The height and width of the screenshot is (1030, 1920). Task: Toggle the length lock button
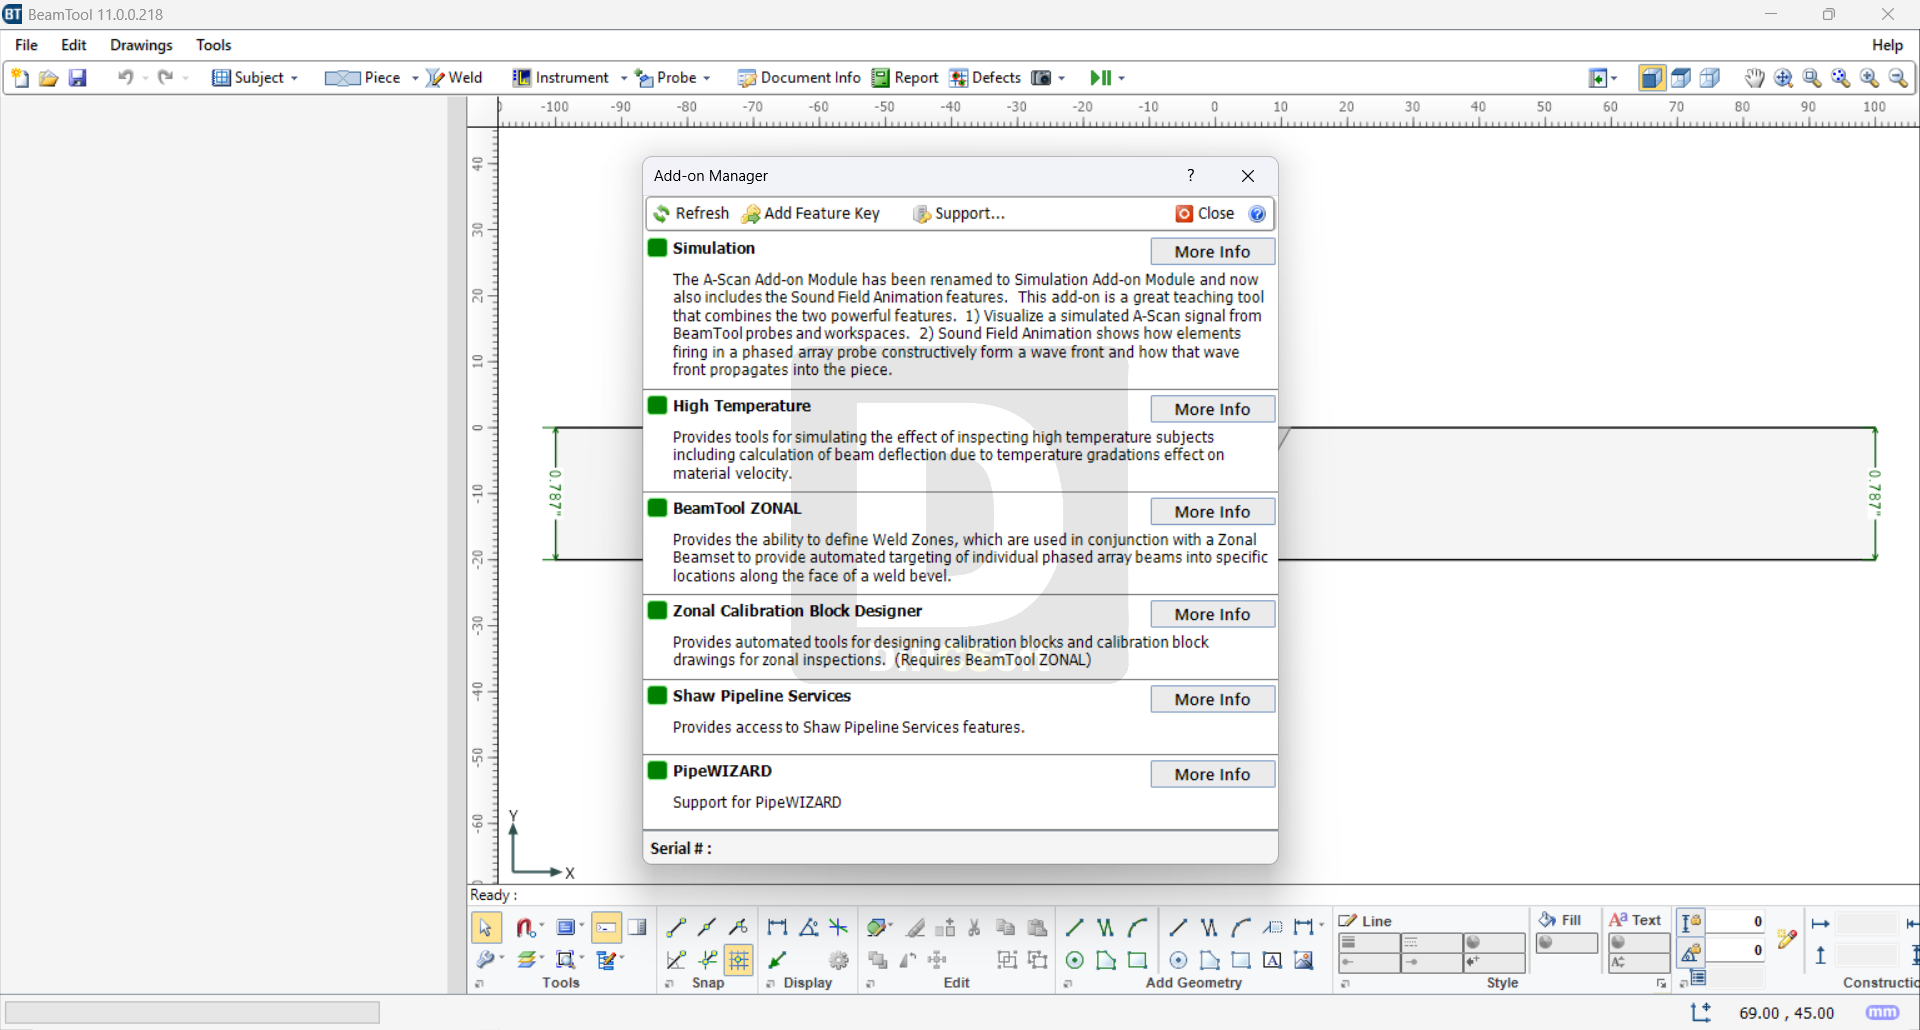click(1691, 922)
